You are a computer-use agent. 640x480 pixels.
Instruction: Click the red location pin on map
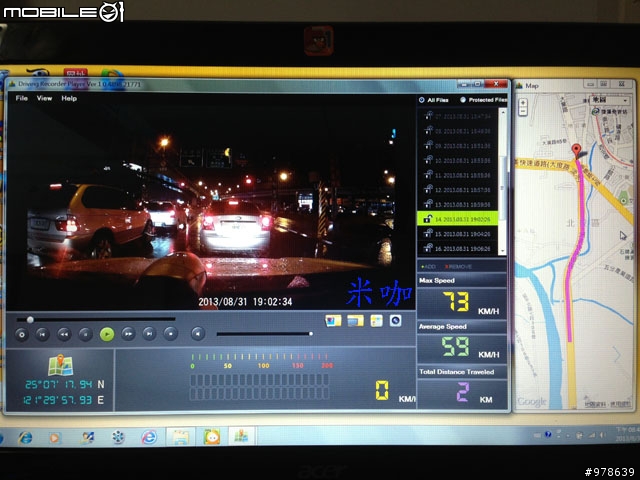576,150
